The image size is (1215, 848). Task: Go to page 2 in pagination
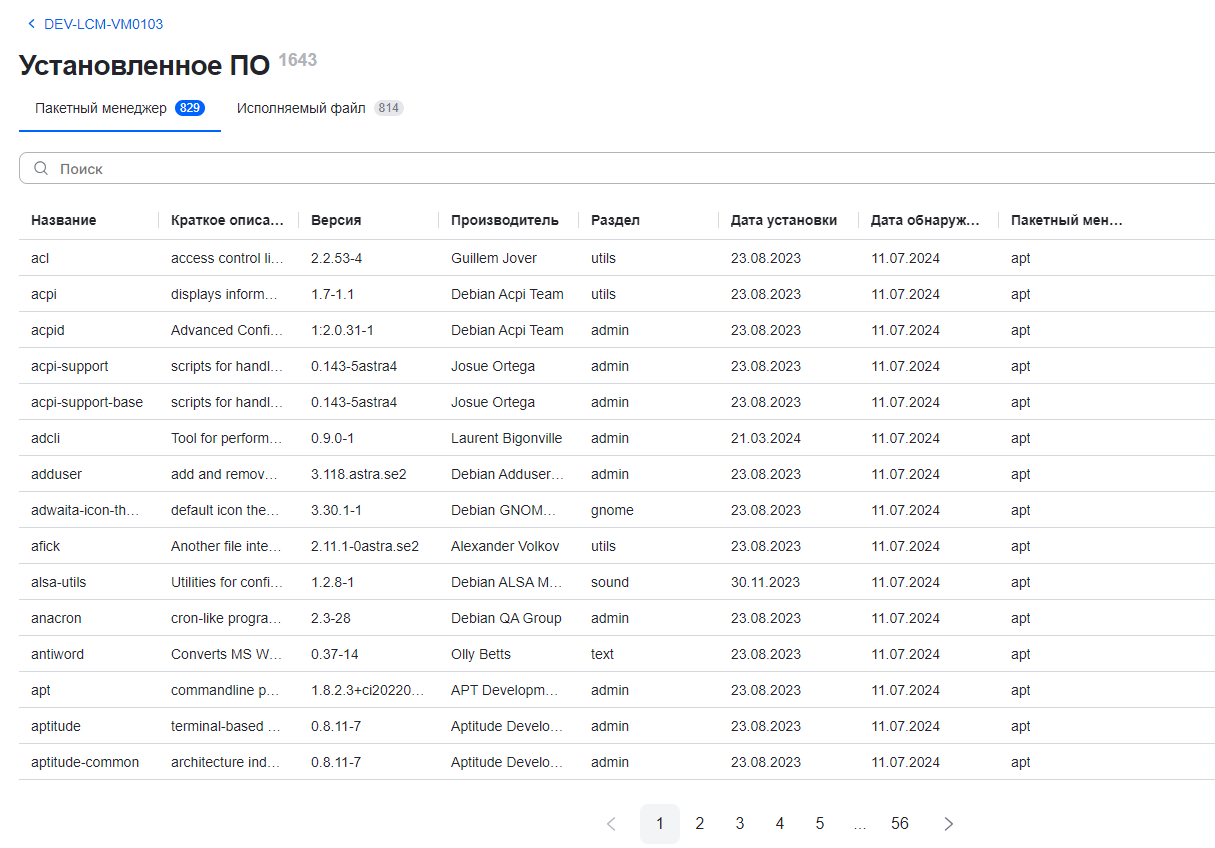[x=700, y=824]
